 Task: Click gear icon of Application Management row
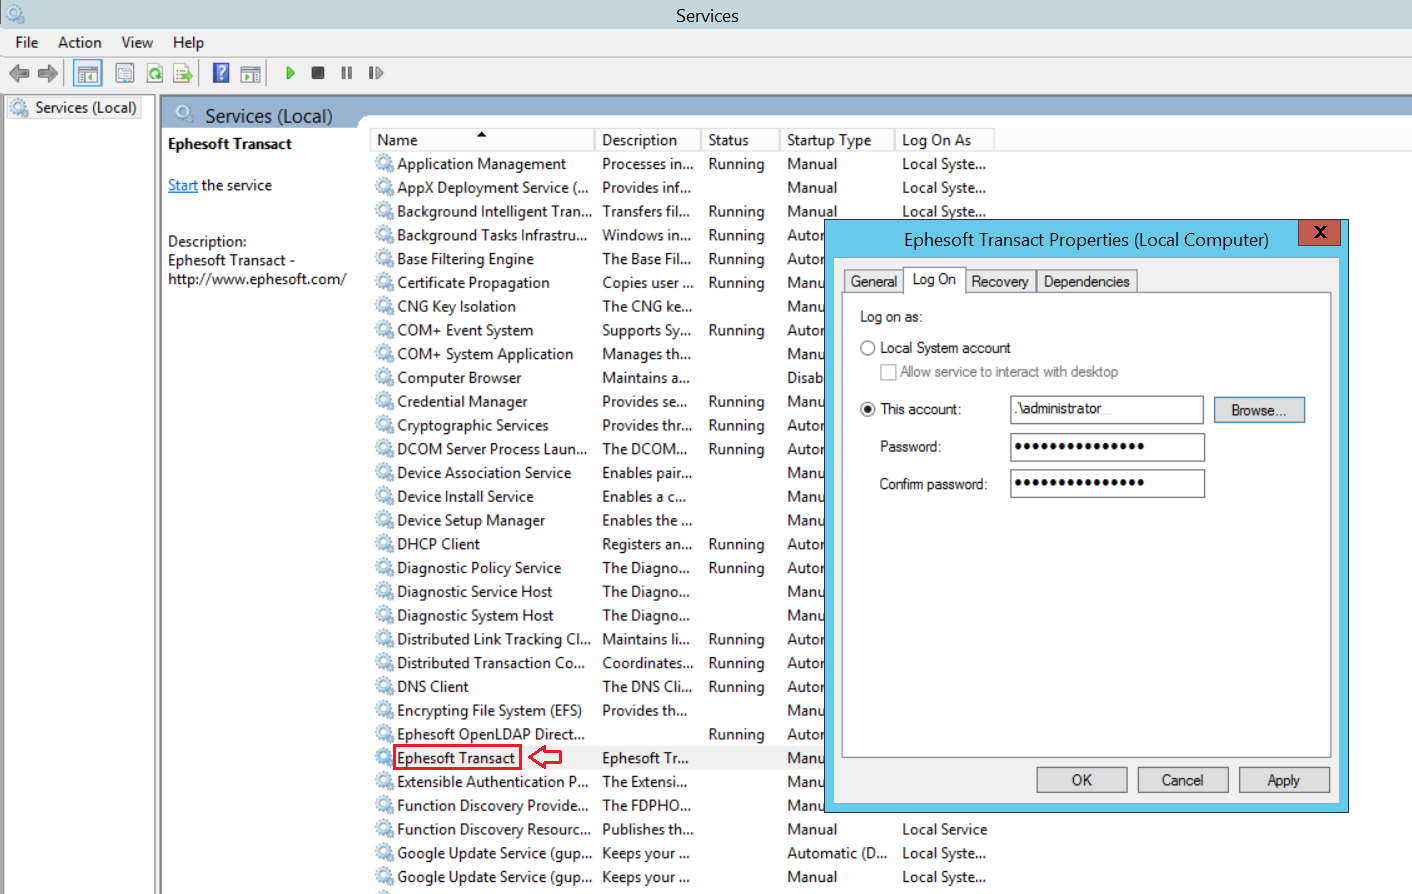click(x=384, y=163)
